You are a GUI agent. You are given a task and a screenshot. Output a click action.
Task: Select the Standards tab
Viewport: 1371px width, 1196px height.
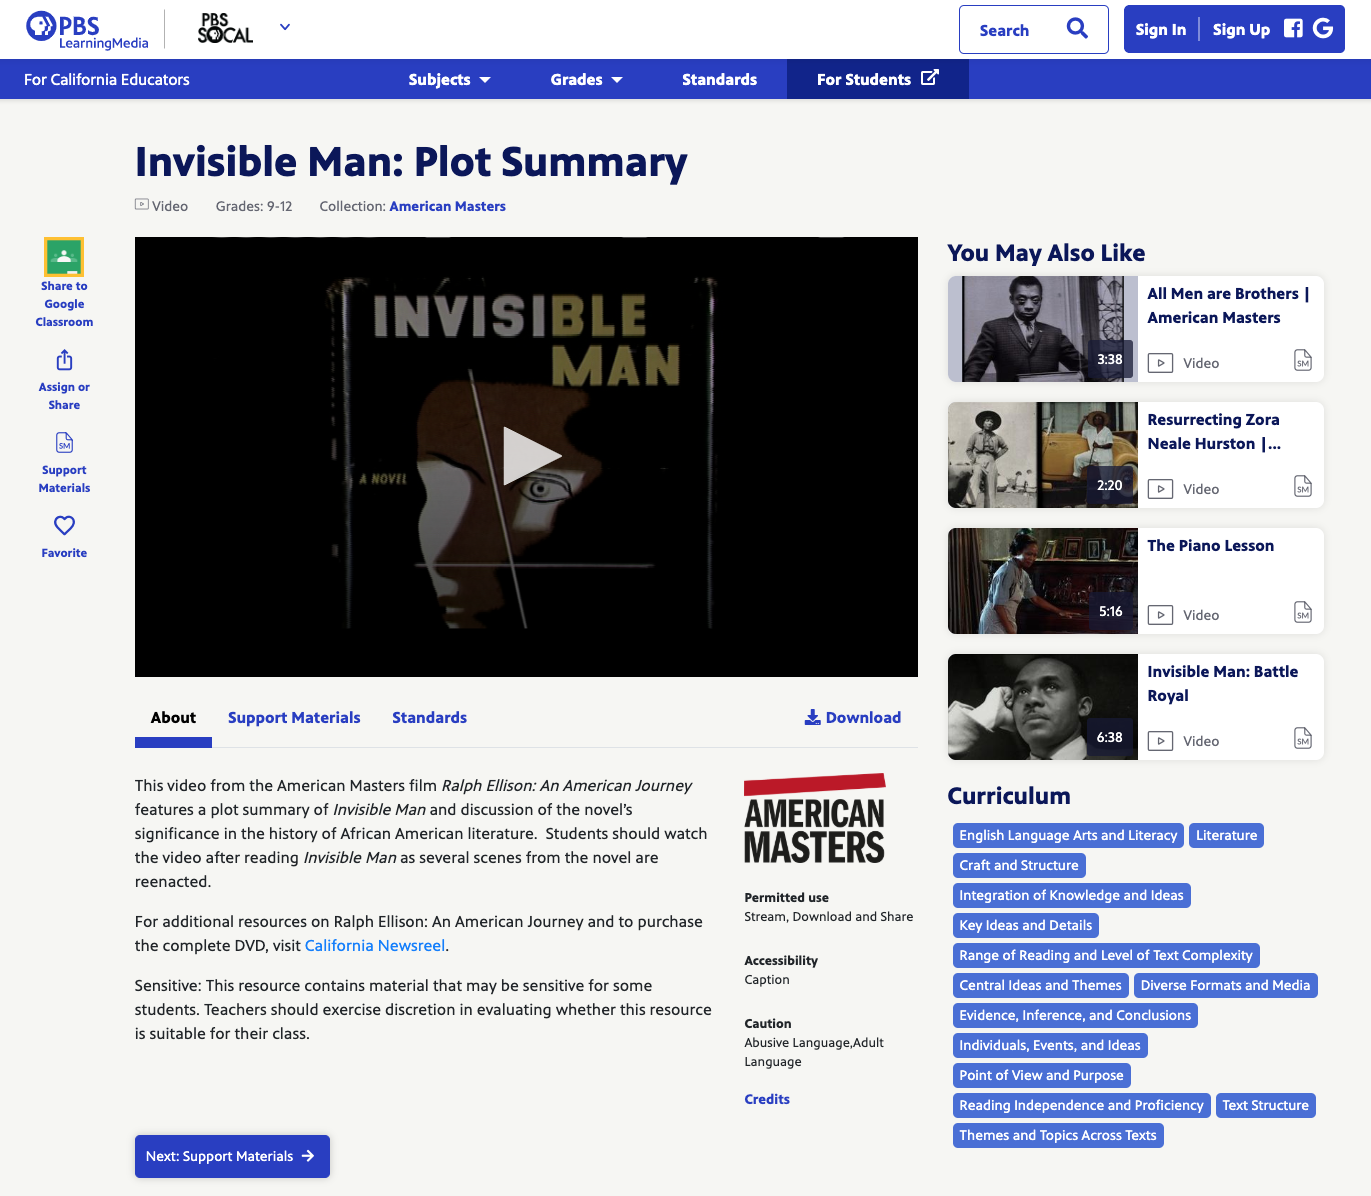pyautogui.click(x=429, y=717)
